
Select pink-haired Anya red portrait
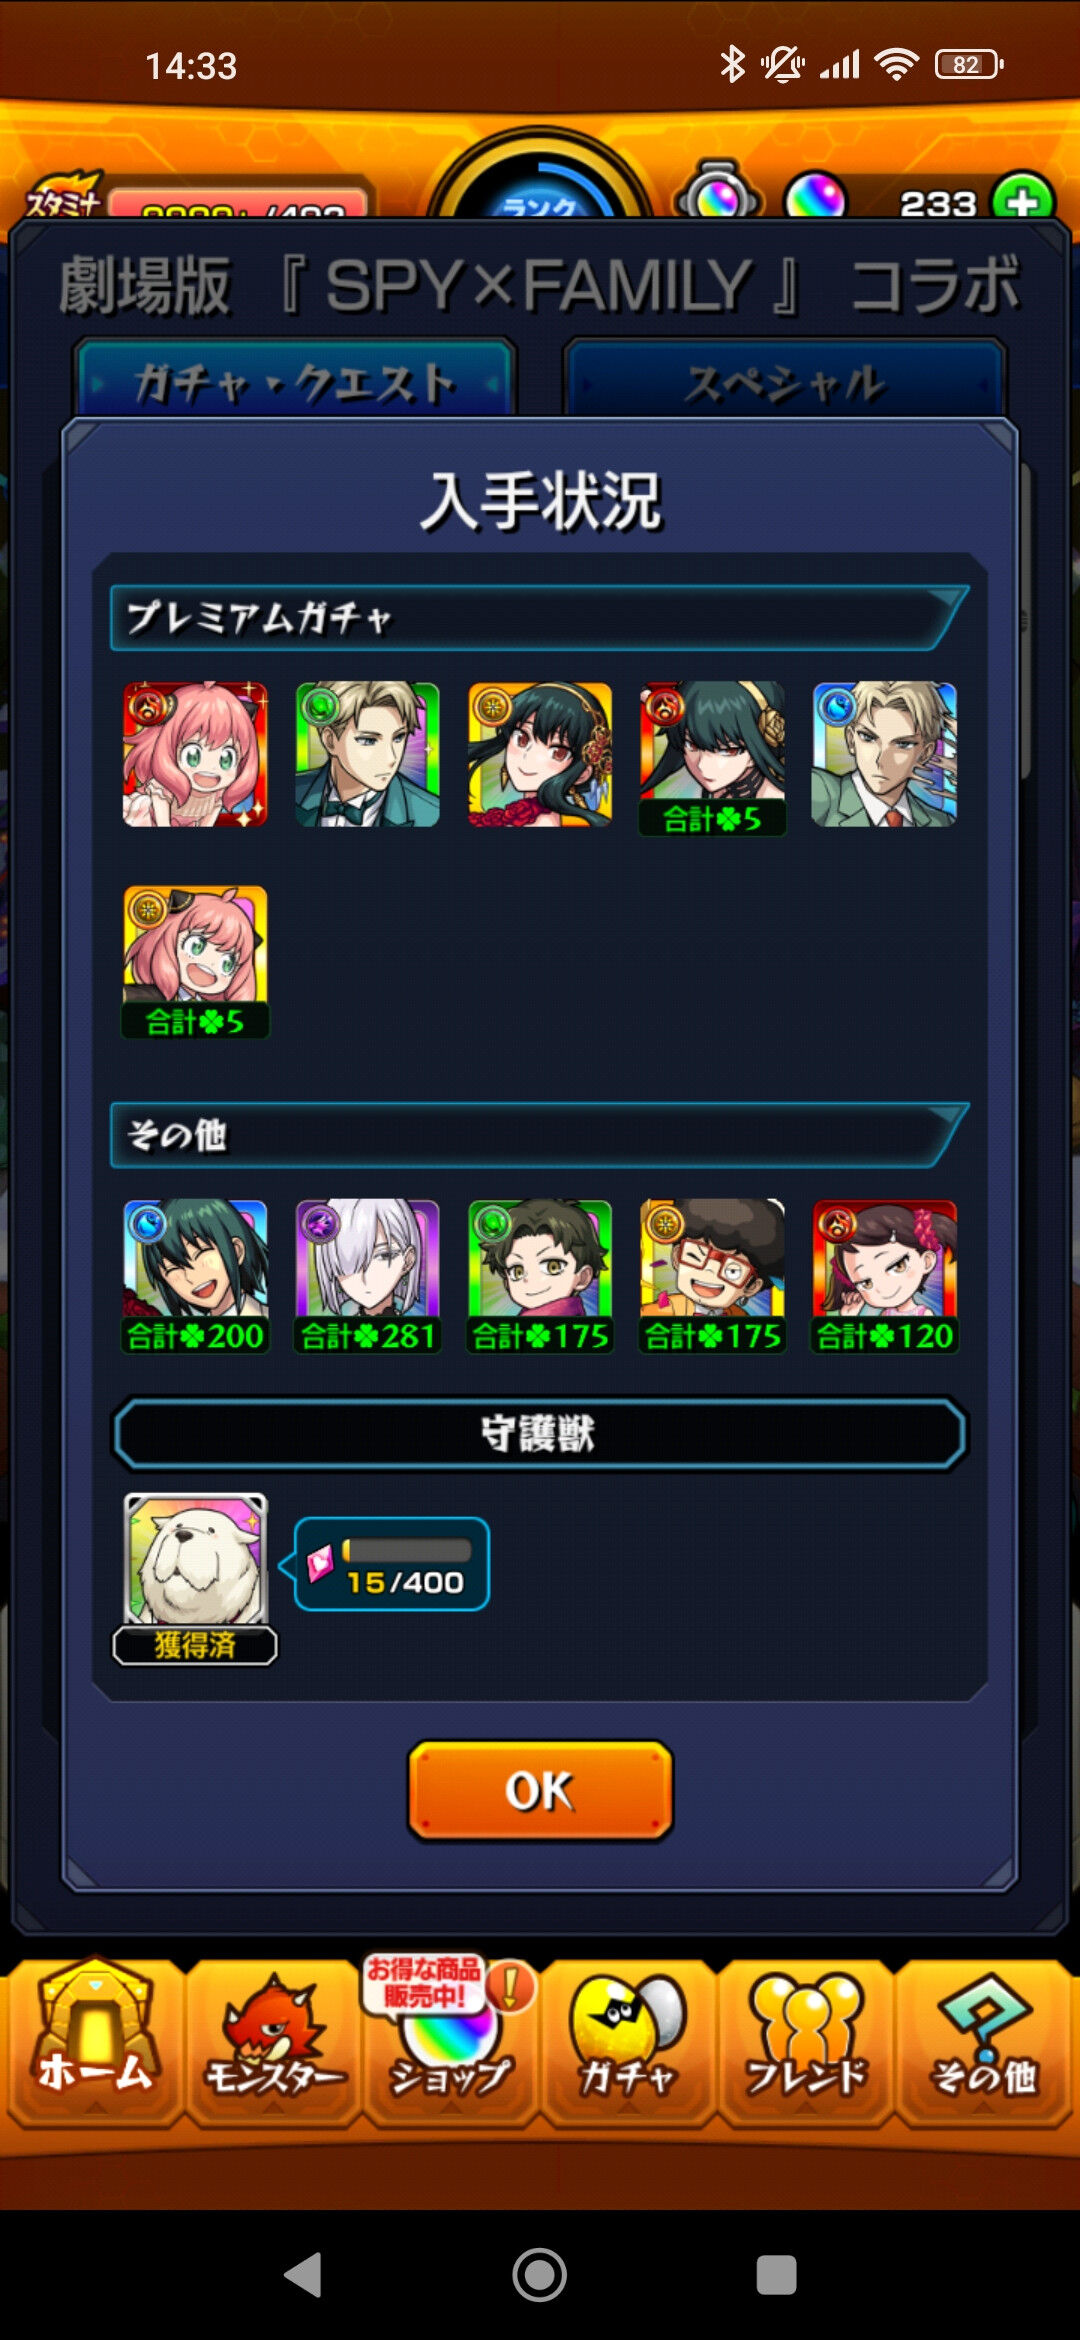click(195, 755)
